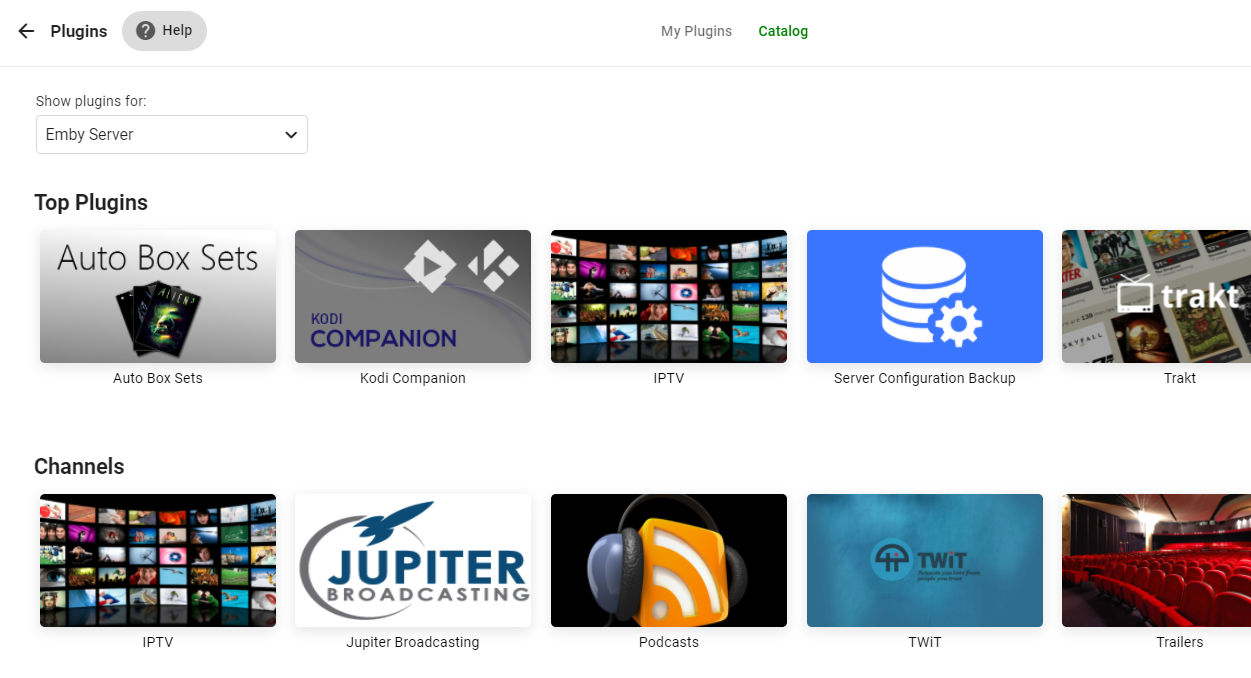Switch to the My Plugins tab
The image size is (1251, 678).
(x=696, y=31)
